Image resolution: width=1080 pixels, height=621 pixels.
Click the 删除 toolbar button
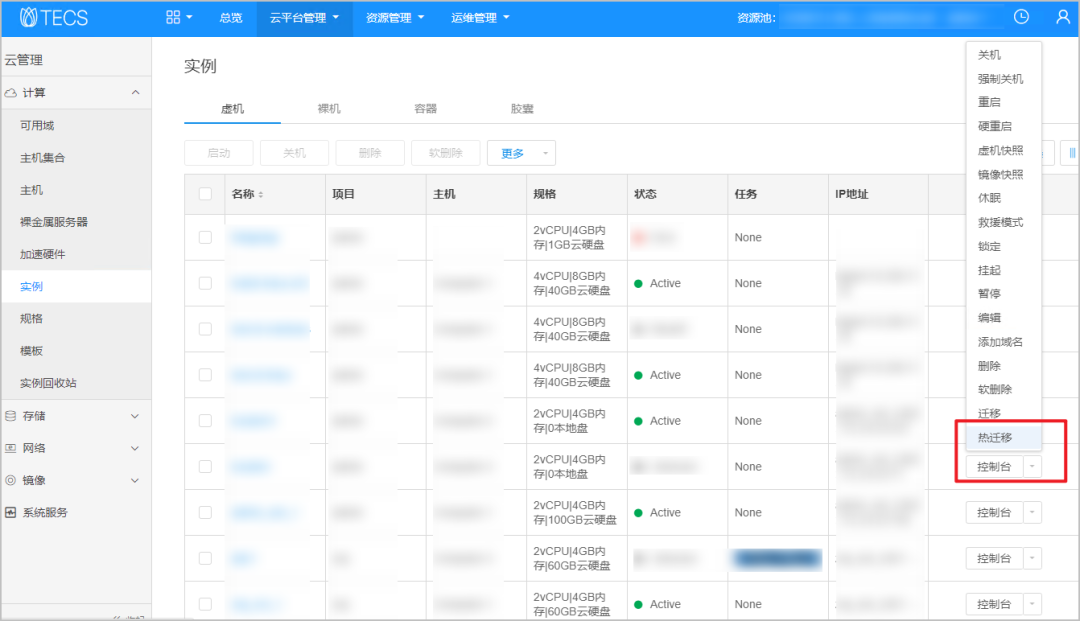tap(370, 153)
